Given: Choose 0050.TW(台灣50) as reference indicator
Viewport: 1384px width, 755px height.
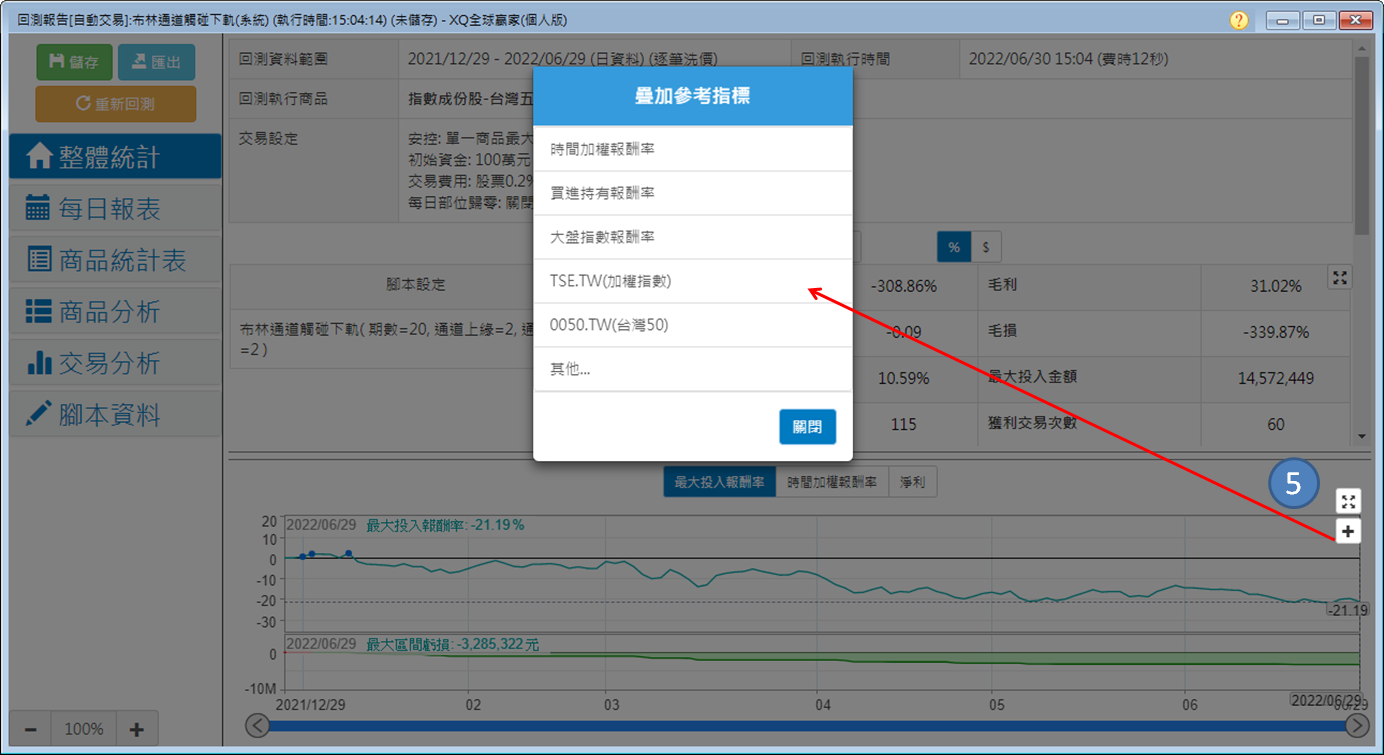Looking at the screenshot, I should click(692, 325).
